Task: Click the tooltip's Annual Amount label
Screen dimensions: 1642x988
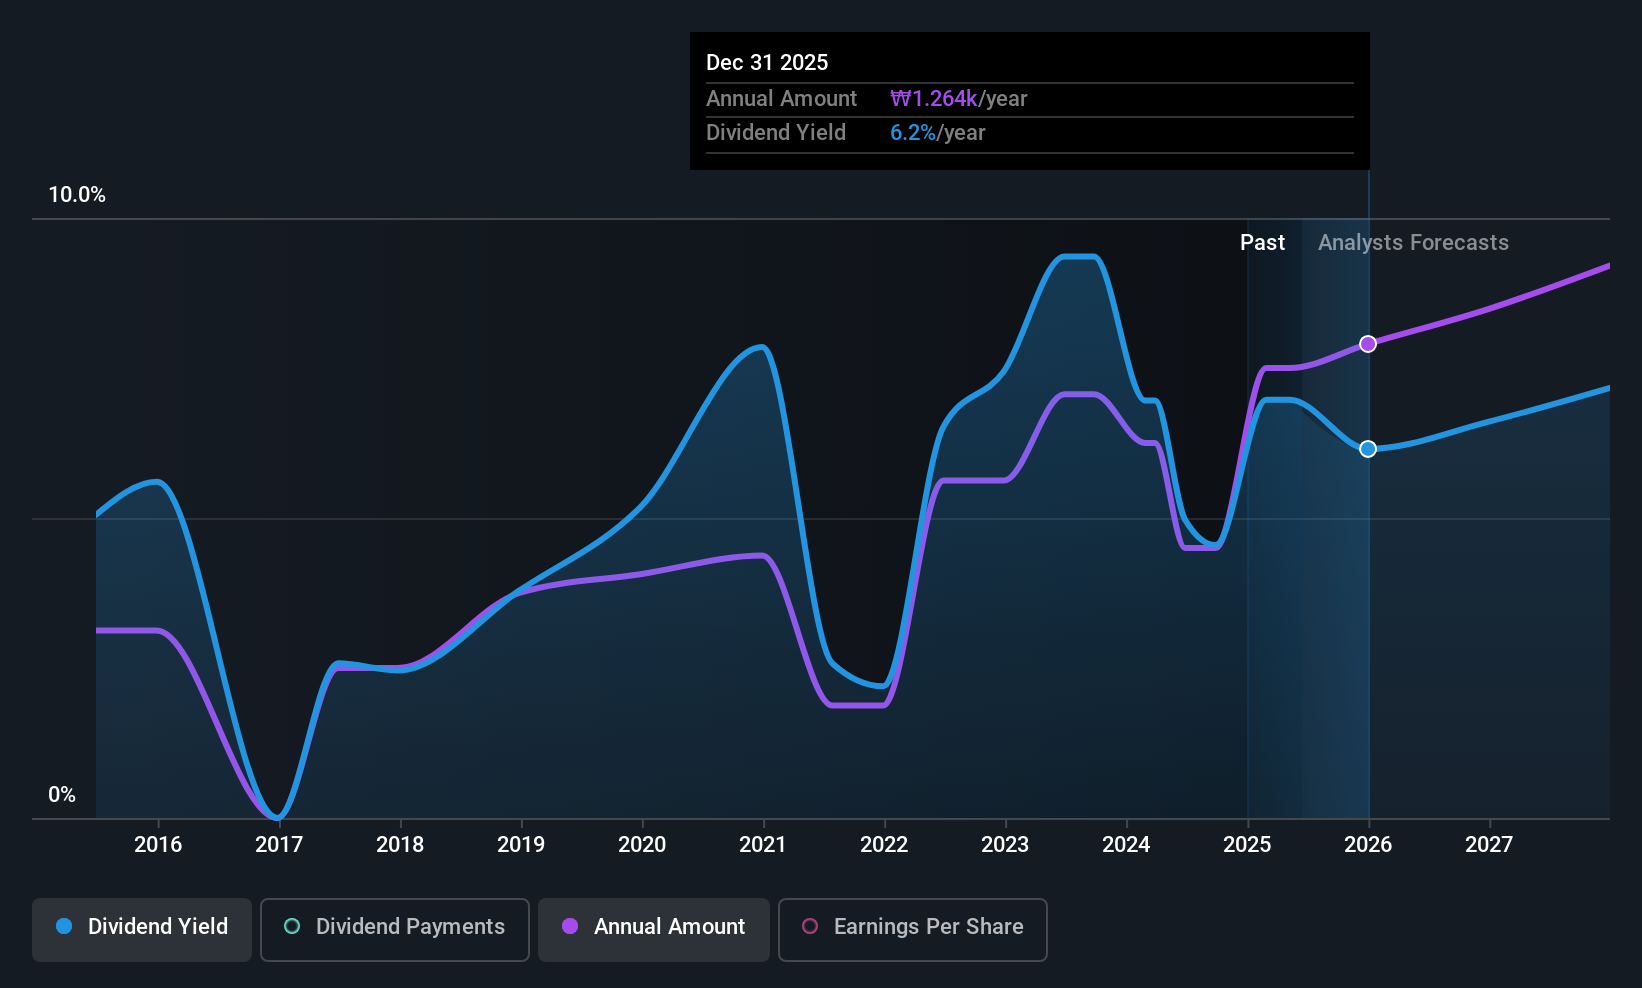Action: (781, 99)
